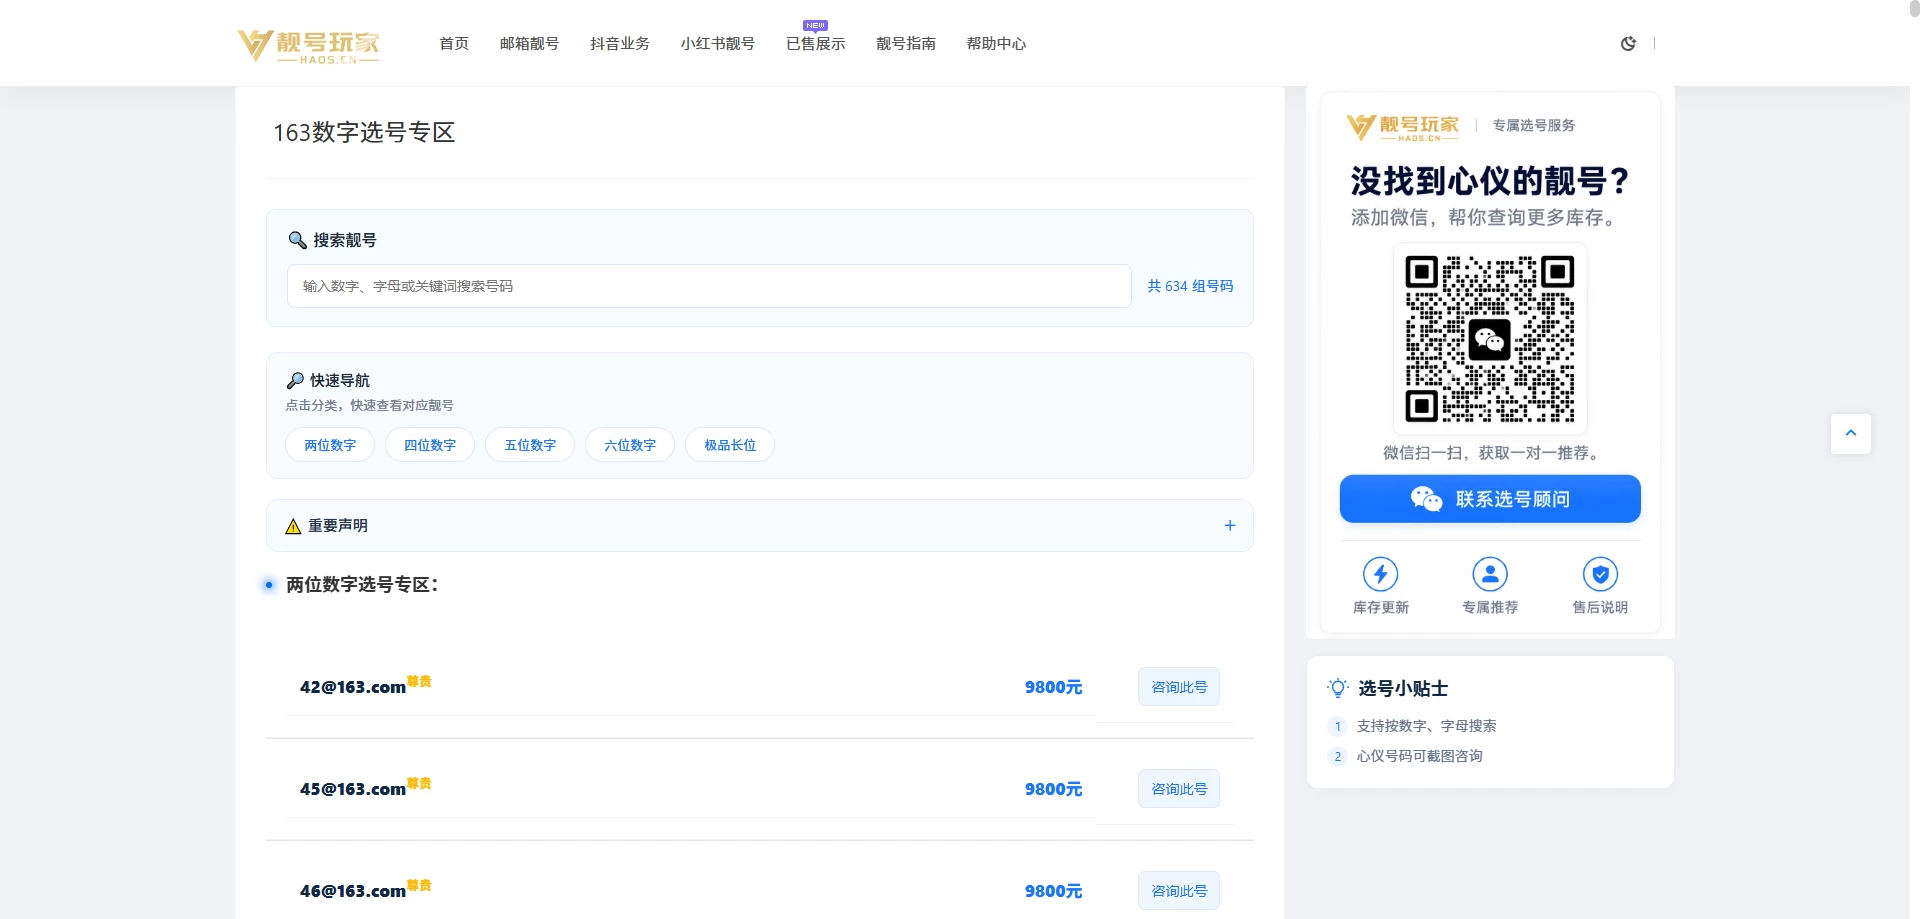Open 帮助中心 menu item
This screenshot has height=919, width=1920.
point(996,43)
